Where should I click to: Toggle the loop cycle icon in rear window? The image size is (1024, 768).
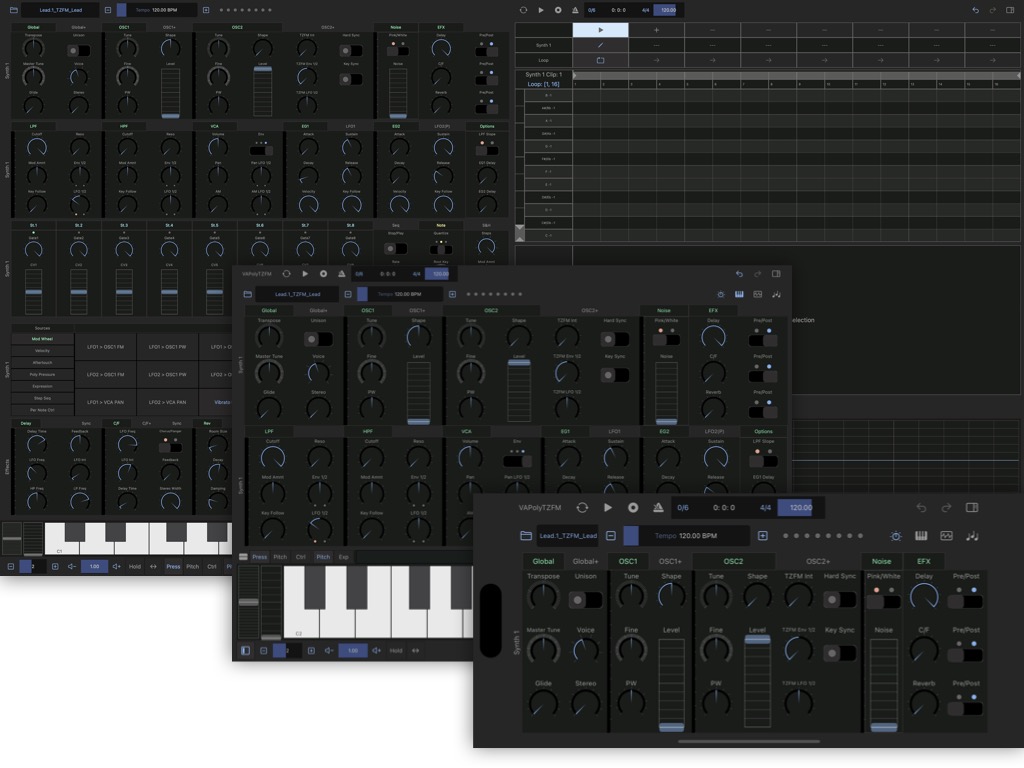point(523,10)
